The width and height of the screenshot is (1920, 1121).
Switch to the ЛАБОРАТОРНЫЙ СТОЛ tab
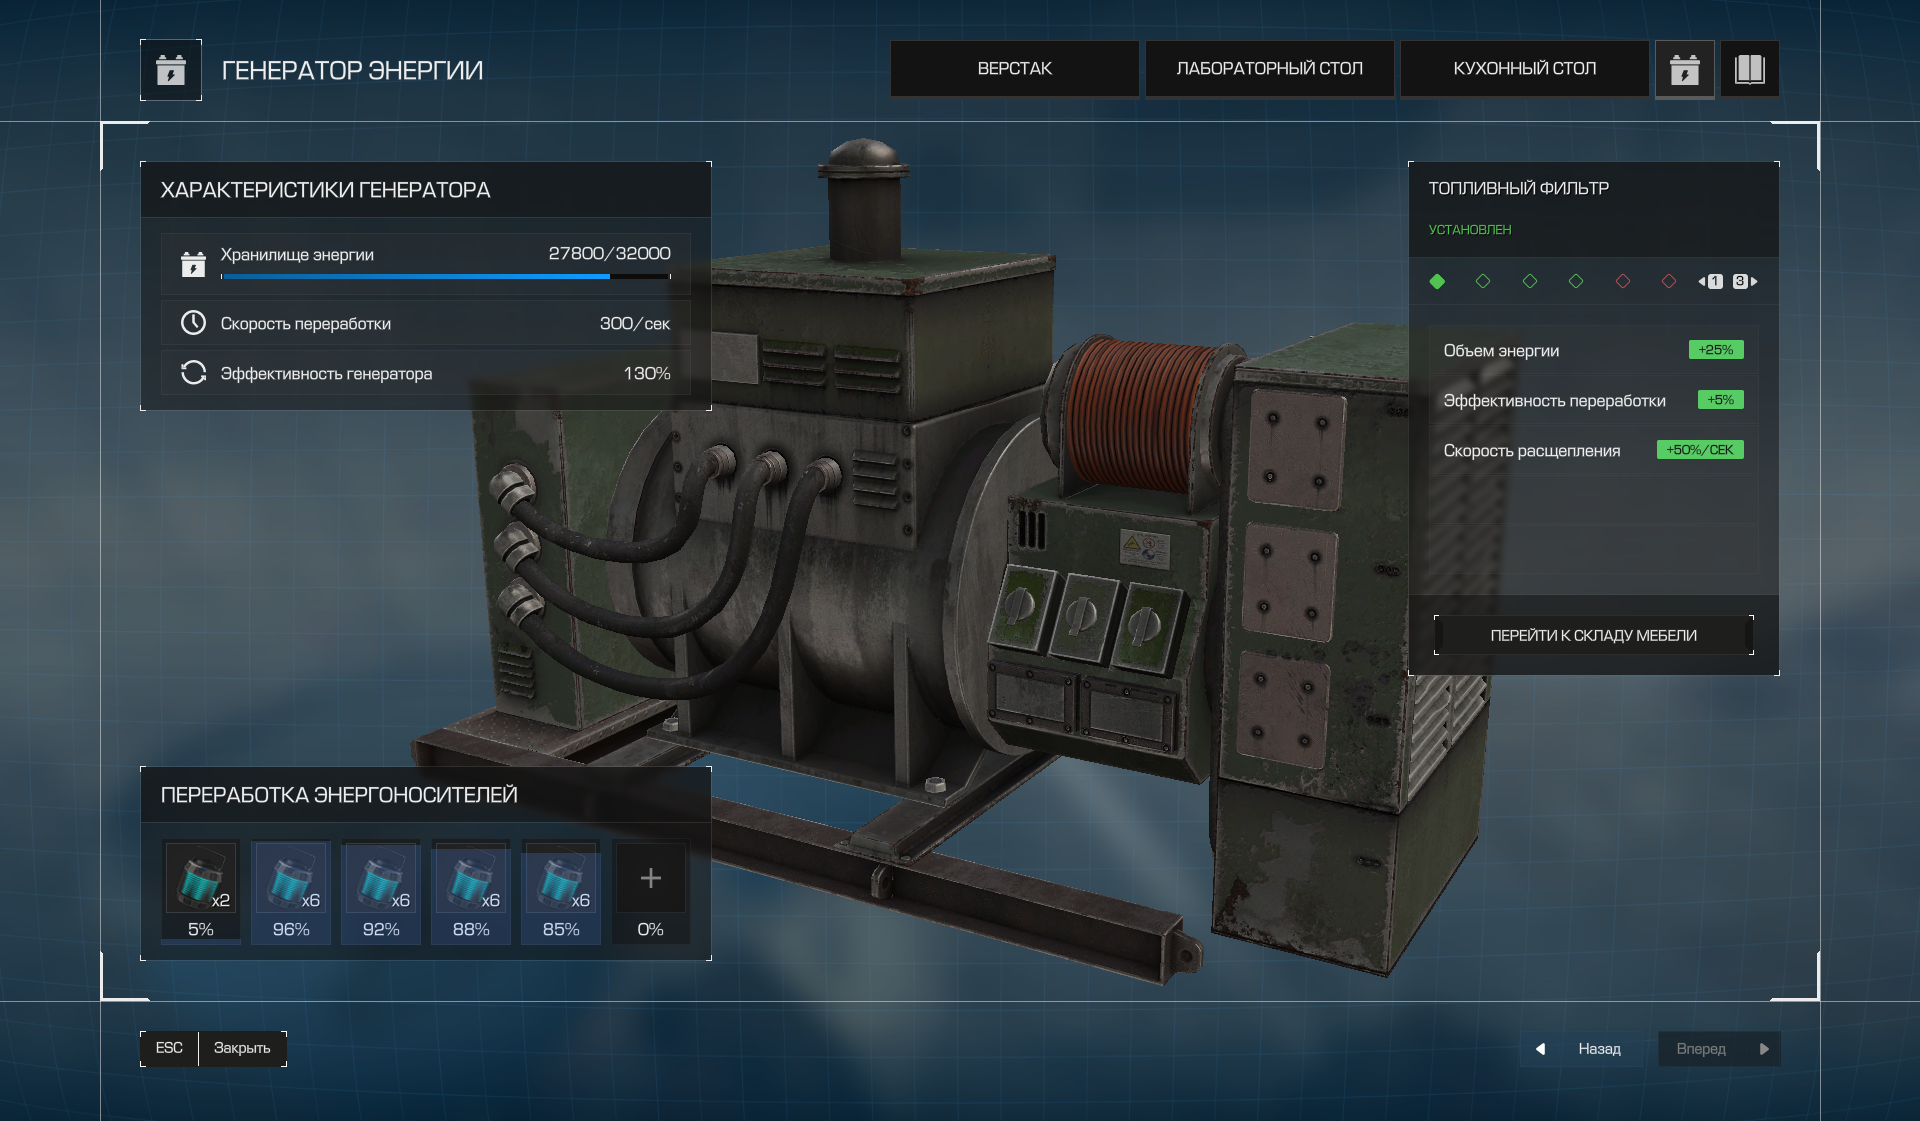coord(1269,69)
